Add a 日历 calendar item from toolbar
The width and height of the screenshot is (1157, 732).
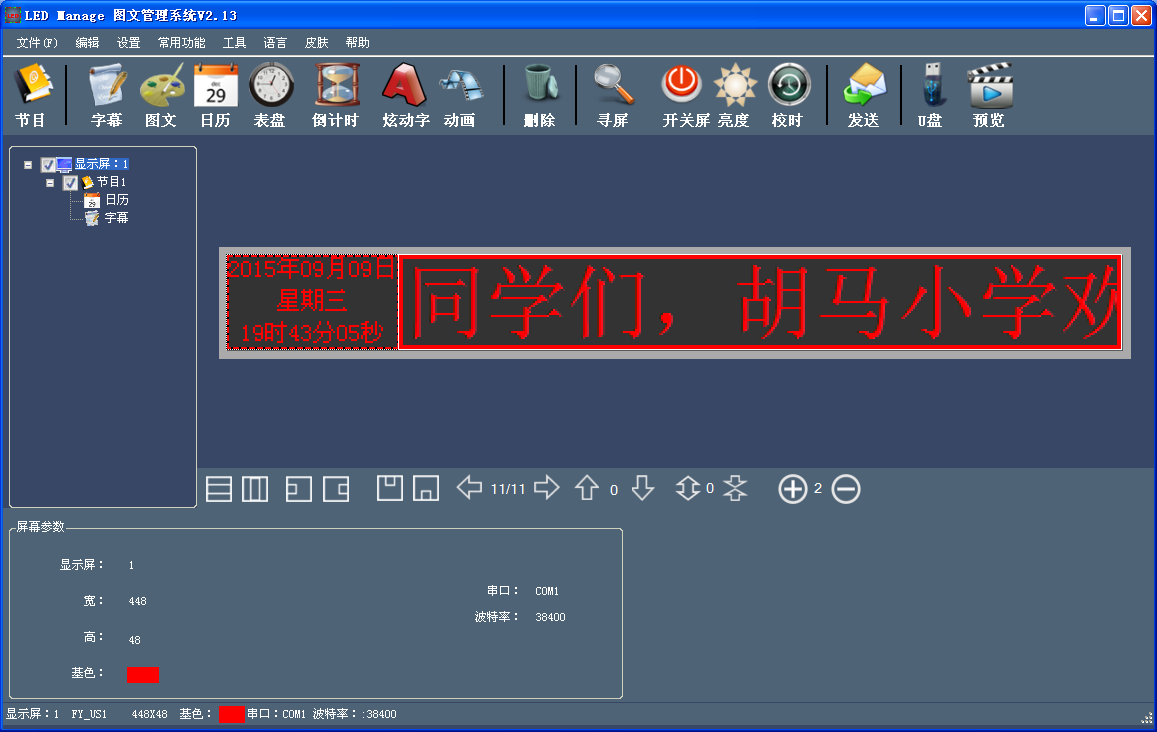[x=215, y=88]
